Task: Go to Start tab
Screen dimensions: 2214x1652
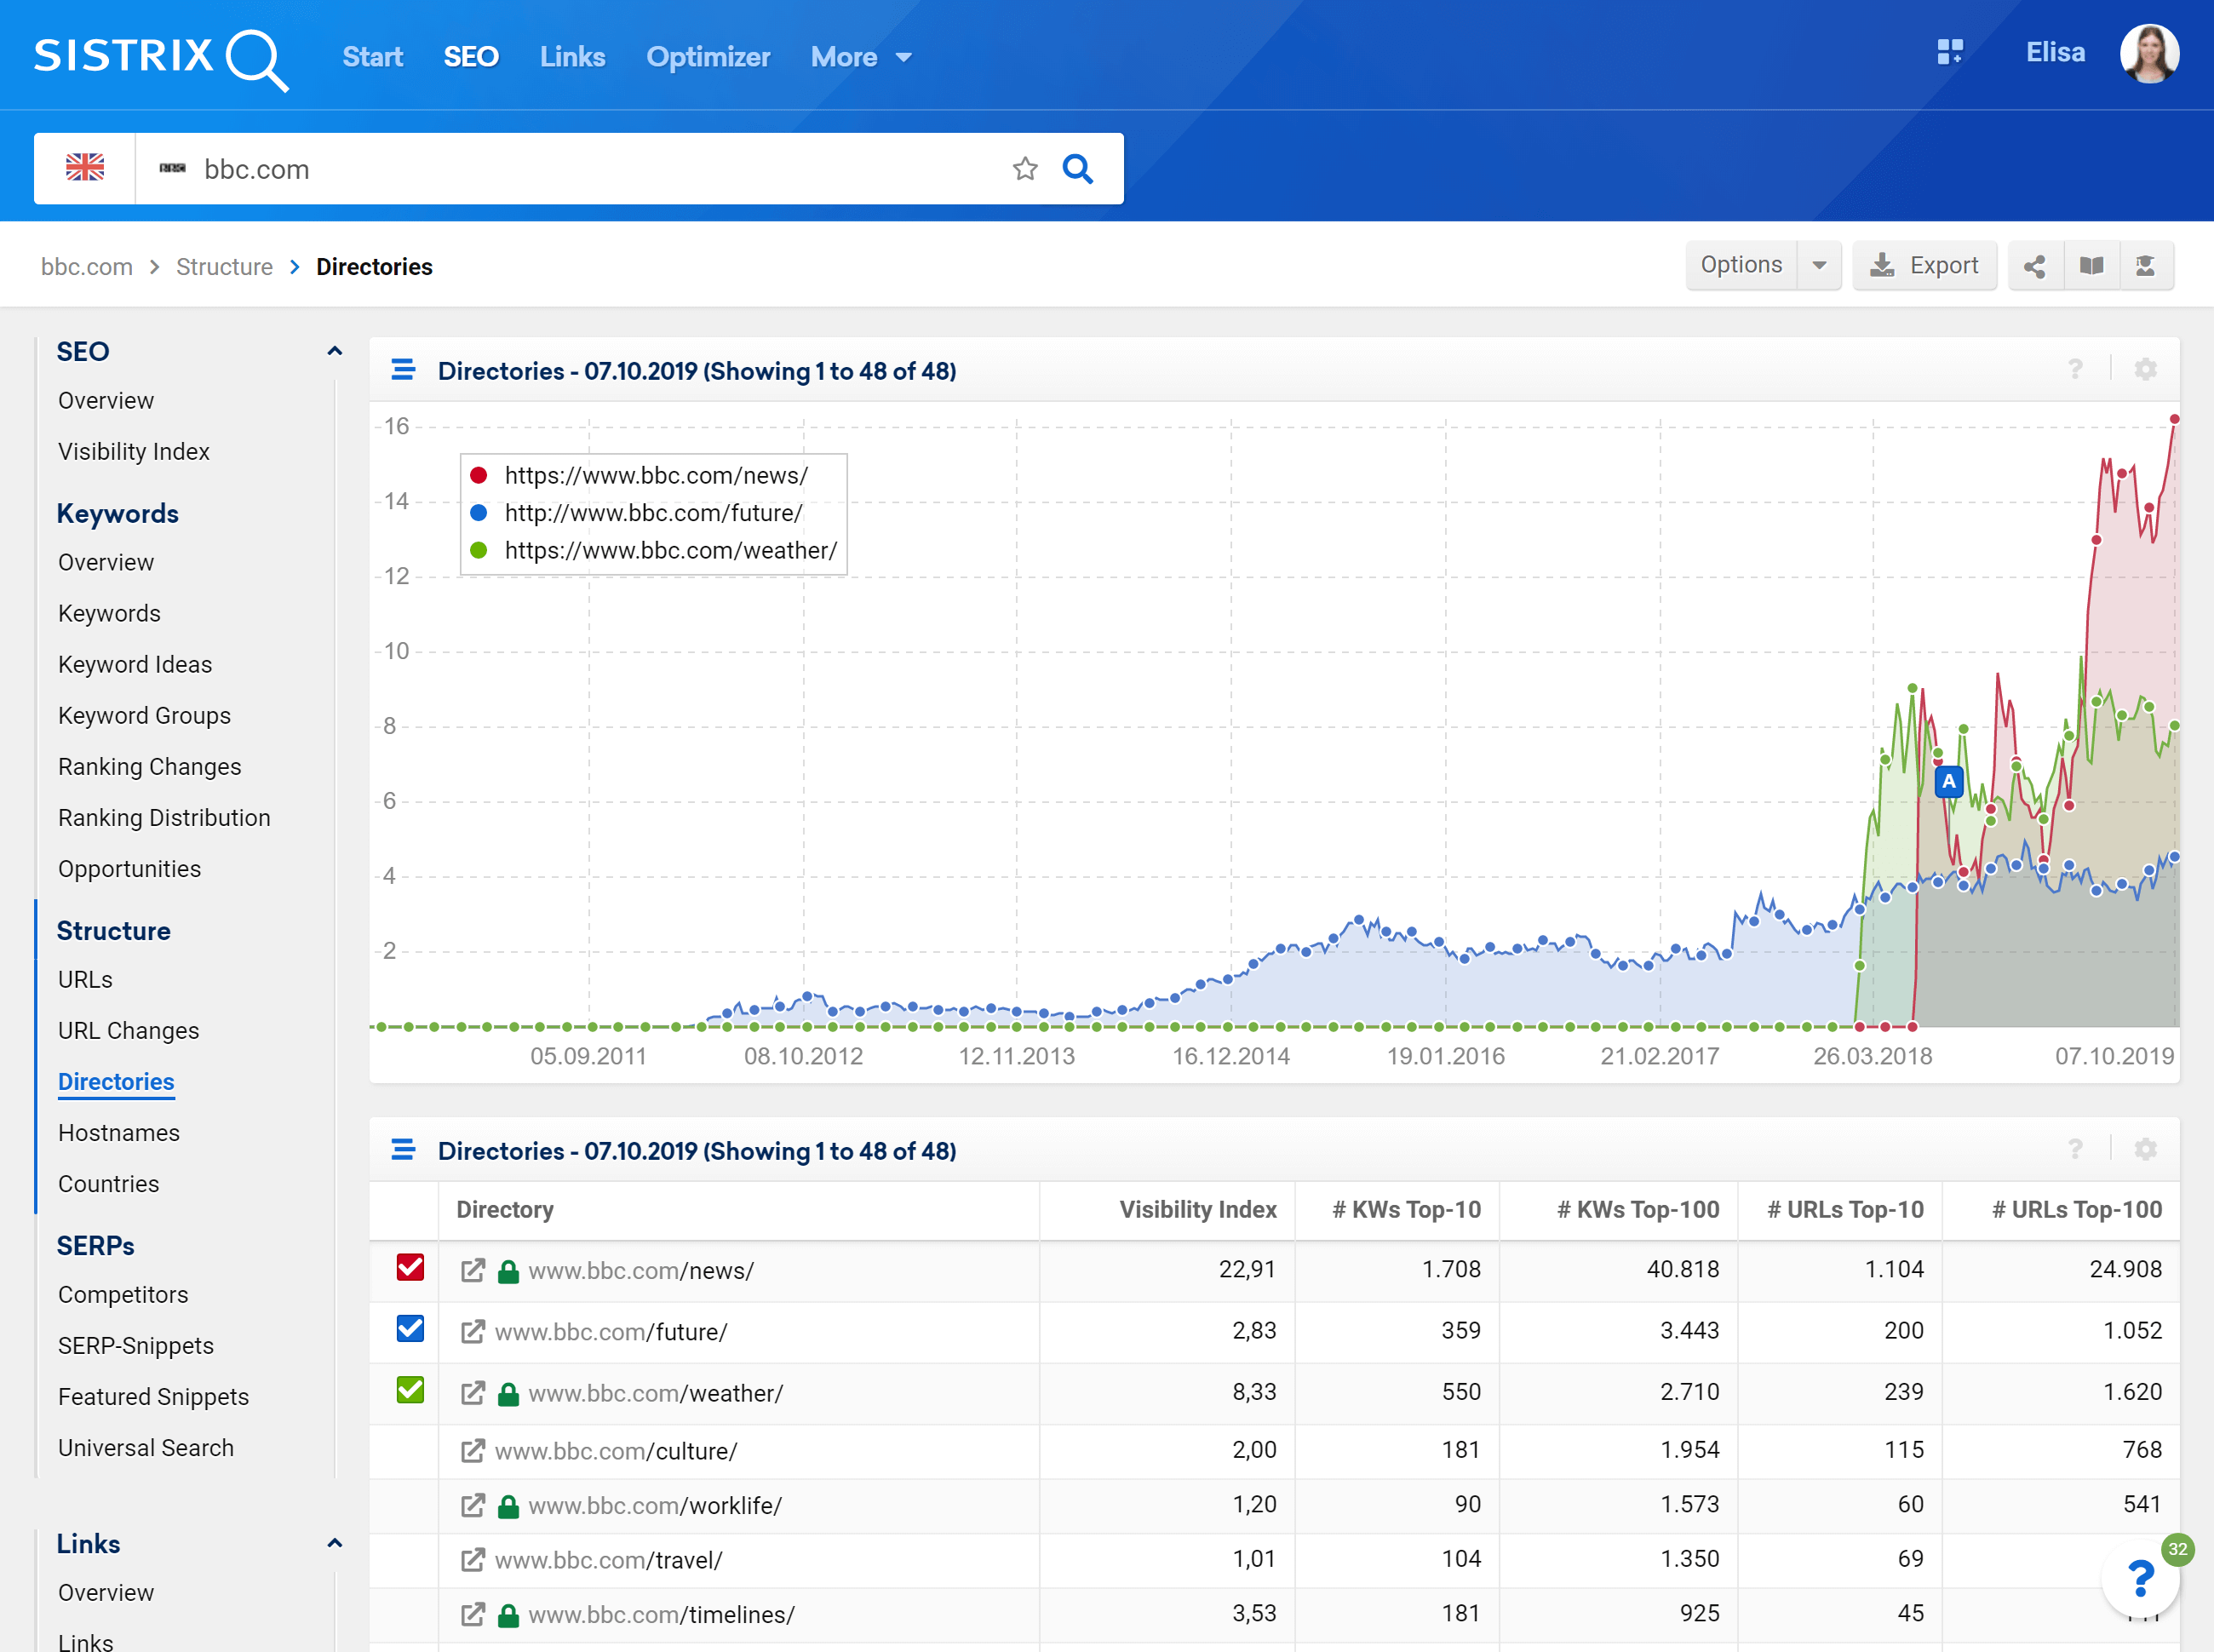Action: [373, 57]
